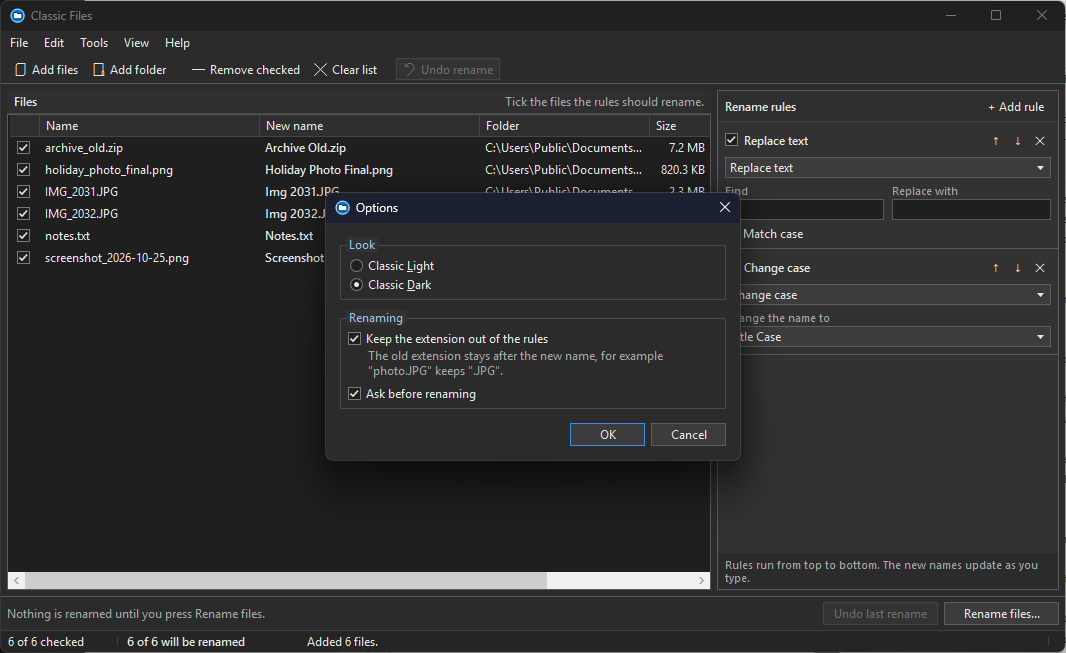The height and width of the screenshot is (653, 1066).
Task: Click the horizontal scrollbar thumb
Action: [286, 580]
